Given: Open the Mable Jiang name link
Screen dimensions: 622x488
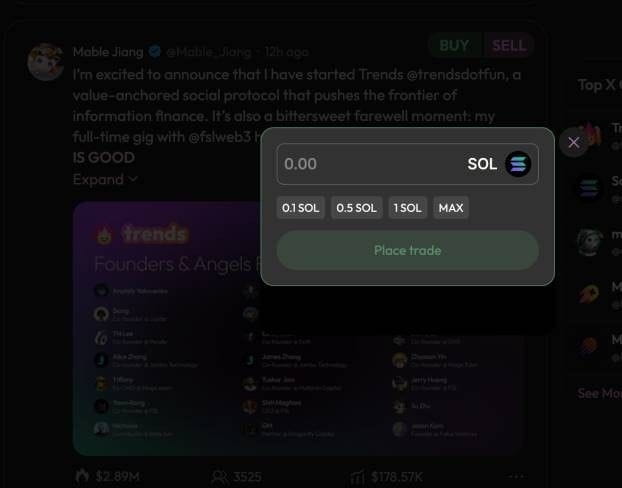Looking at the screenshot, I should [x=108, y=52].
